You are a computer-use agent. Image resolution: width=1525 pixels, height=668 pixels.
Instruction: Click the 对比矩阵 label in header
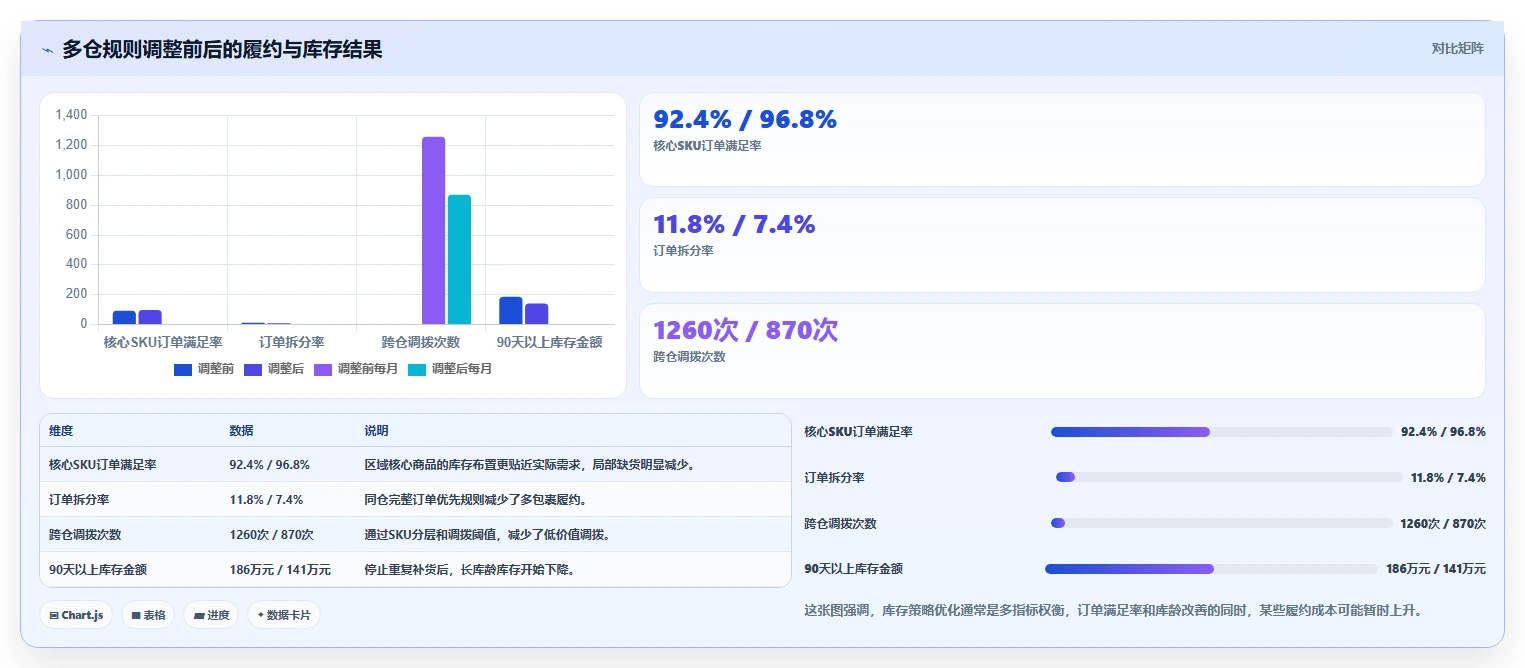pyautogui.click(x=1457, y=48)
